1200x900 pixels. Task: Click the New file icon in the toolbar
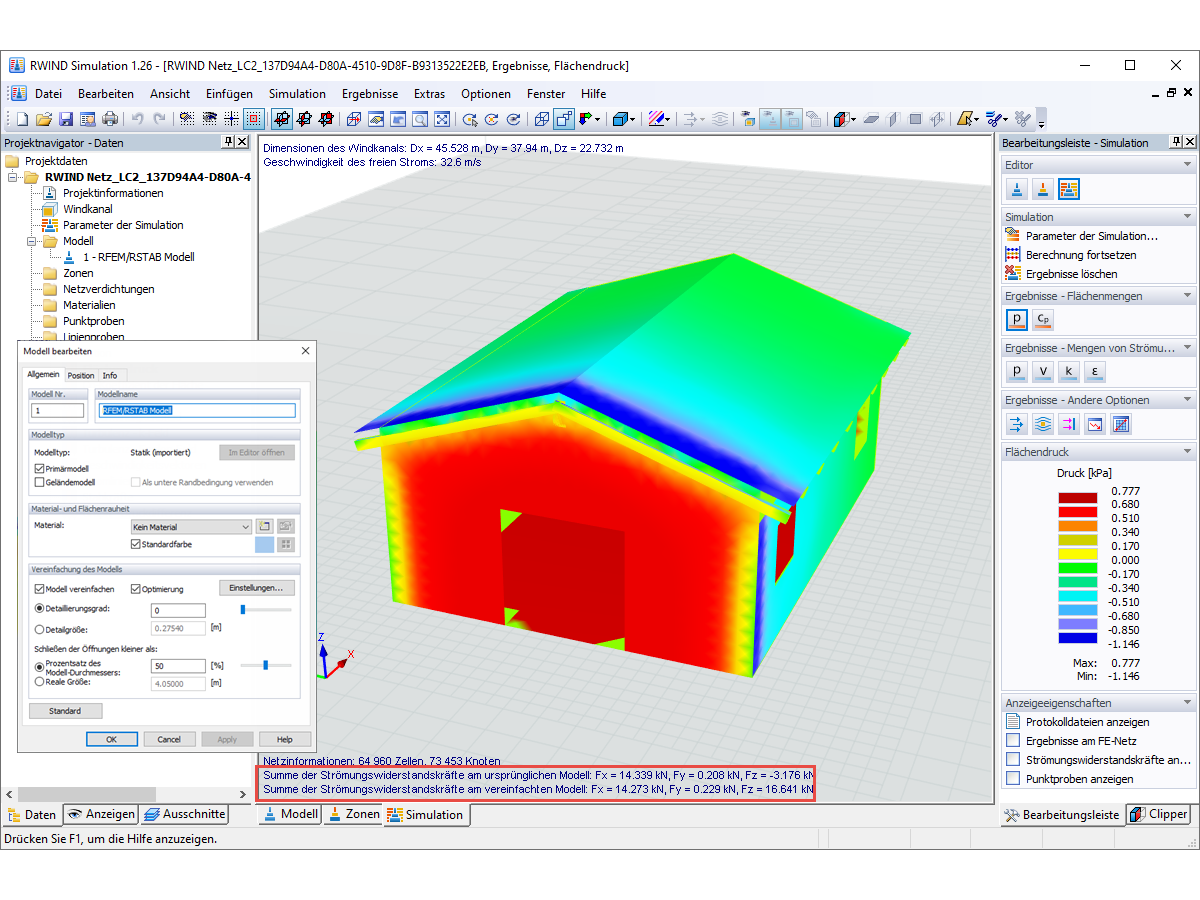23,119
